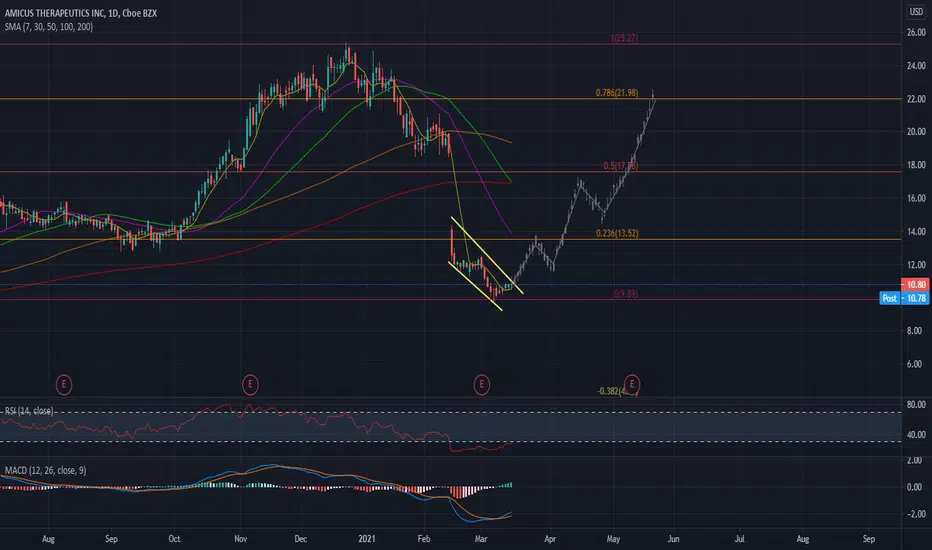Screen dimensions: 932x550
Task: Click the red 10.80 last price tag
Action: click(915, 284)
